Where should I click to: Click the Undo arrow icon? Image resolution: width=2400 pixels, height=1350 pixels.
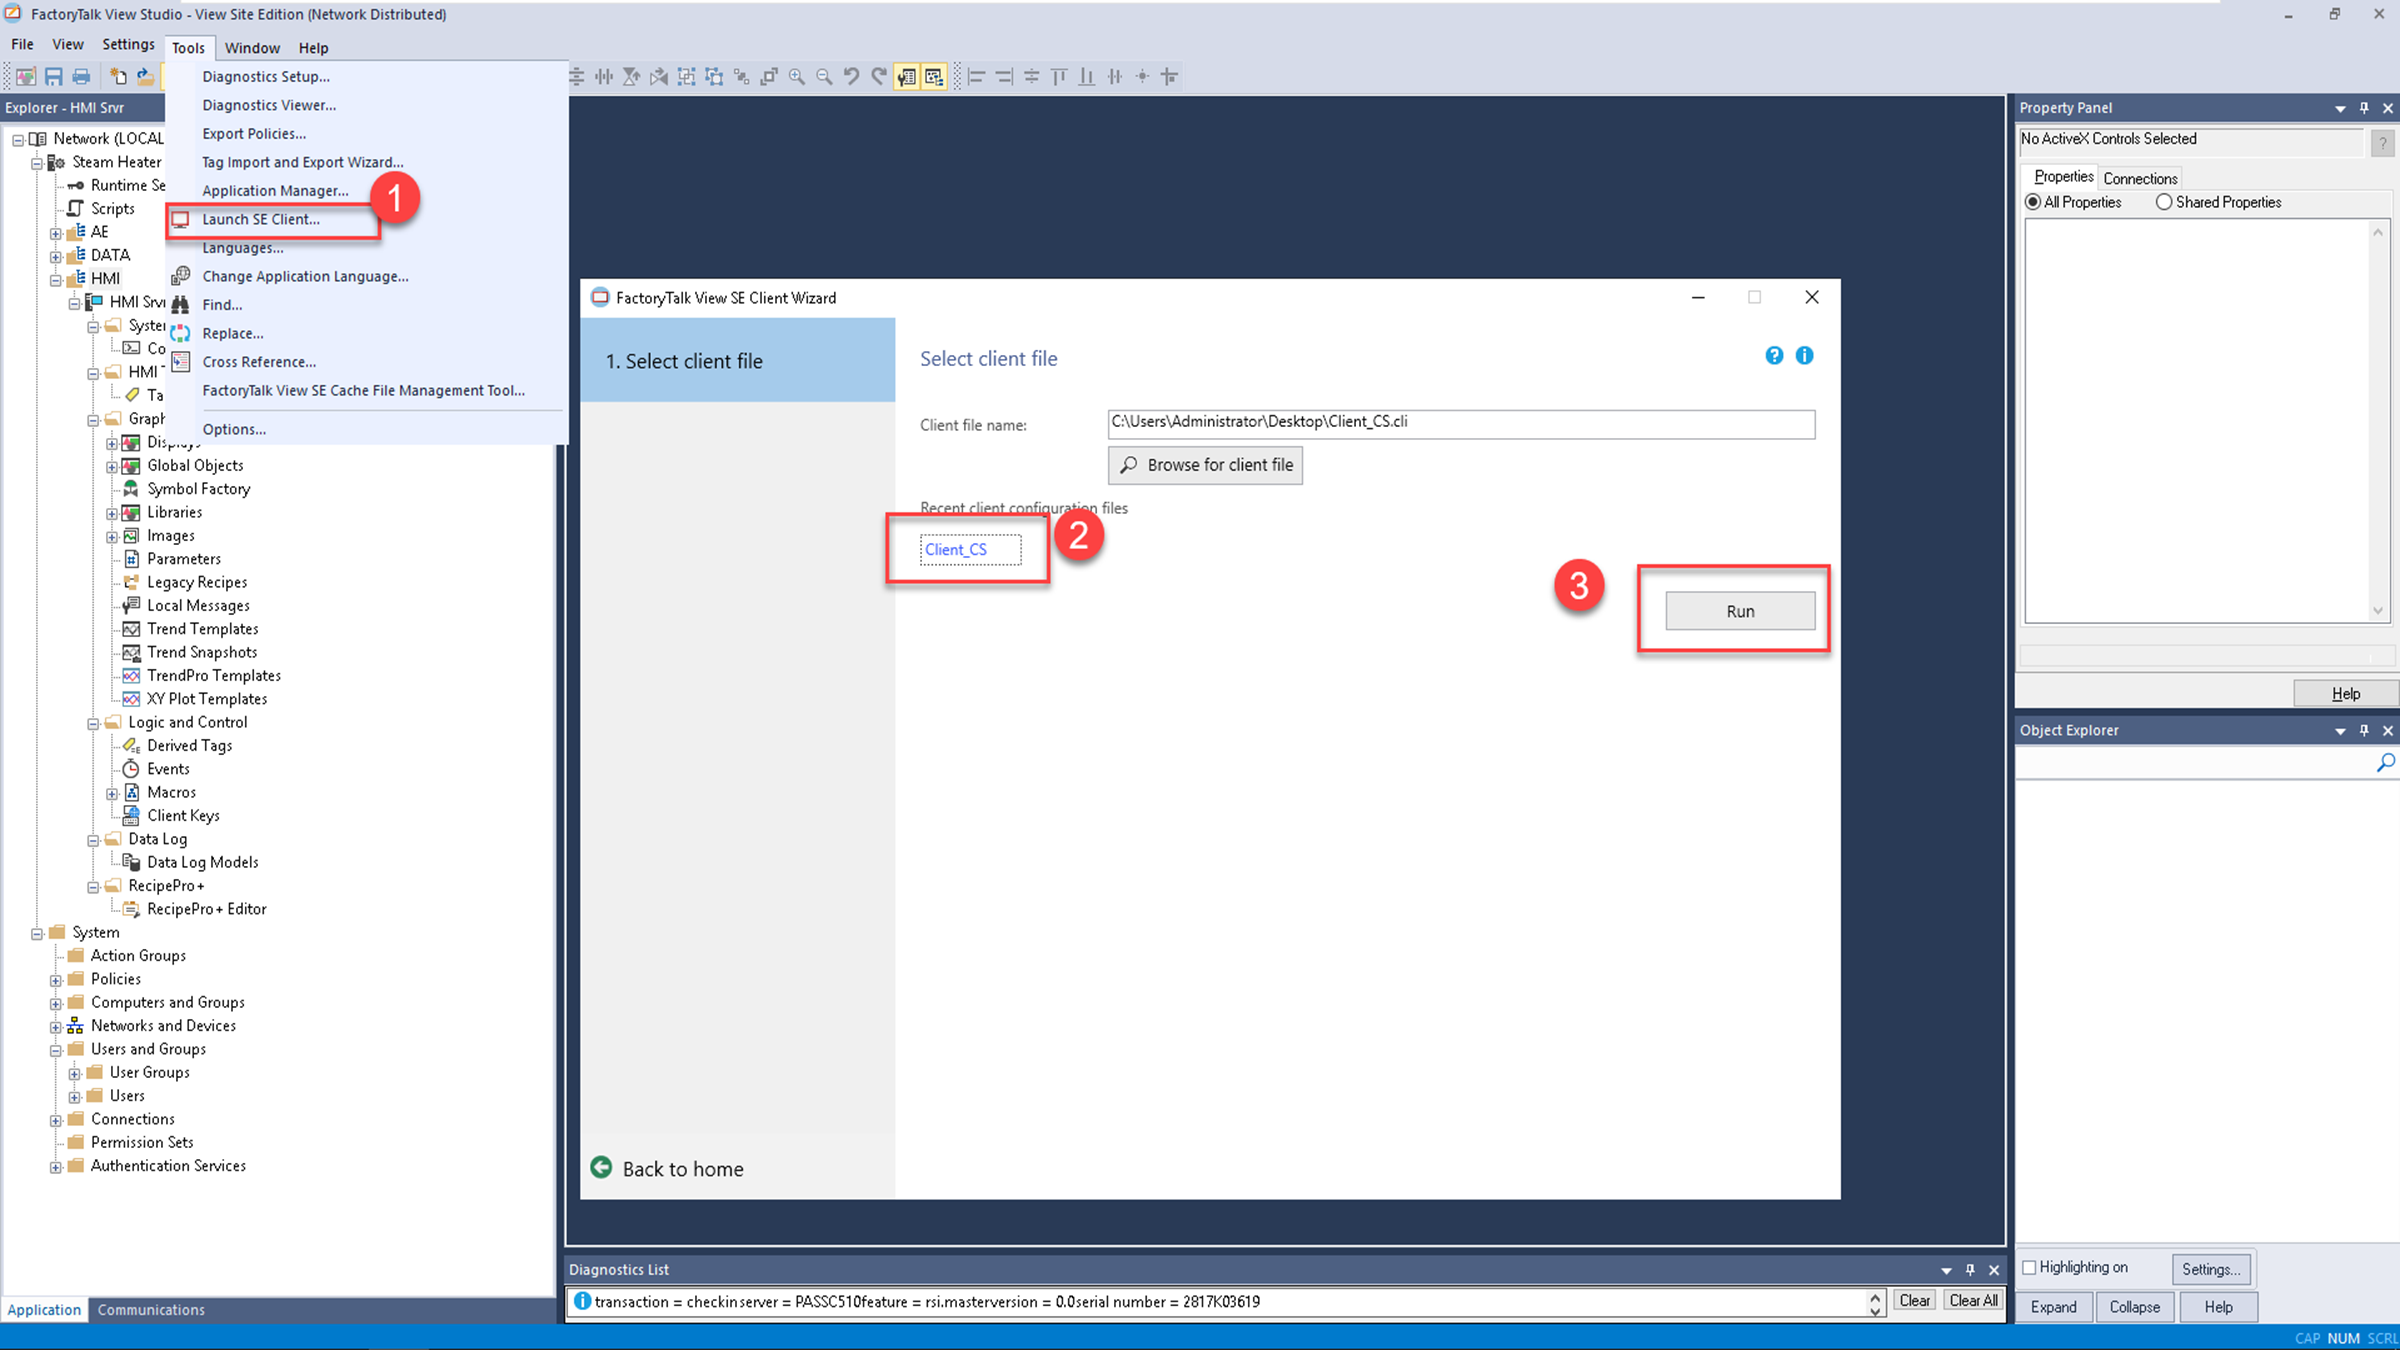click(x=851, y=76)
